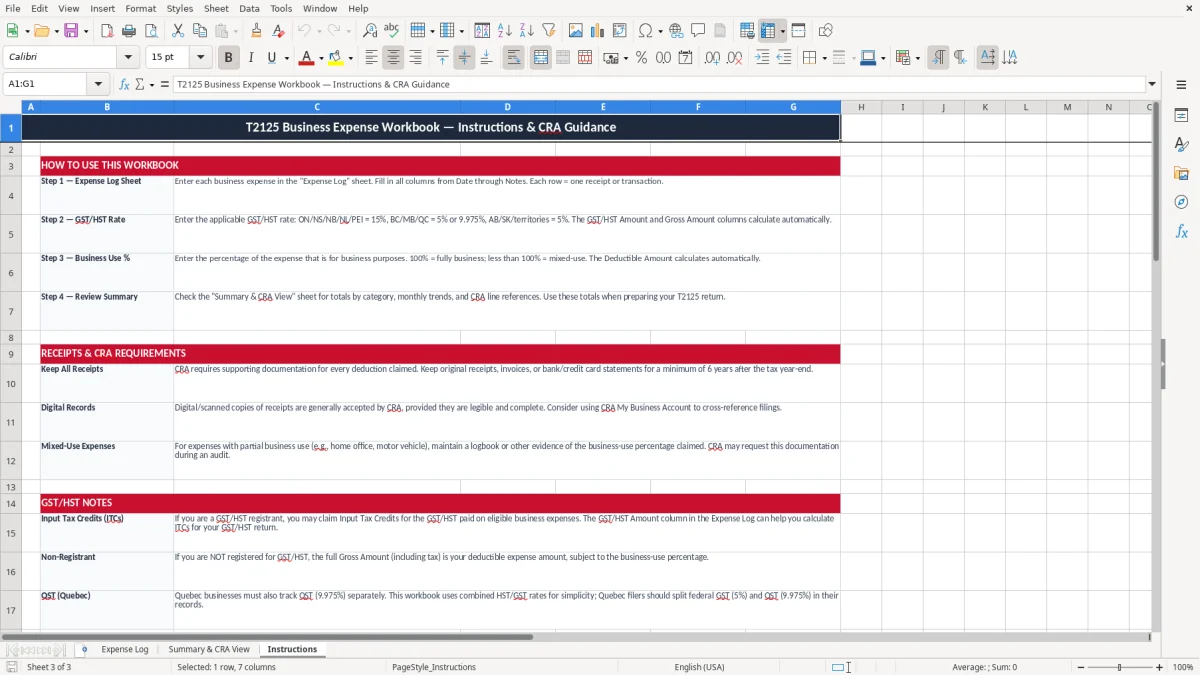Open the Function Wizard next to Name Box
The width and height of the screenshot is (1200, 675).
point(124,84)
